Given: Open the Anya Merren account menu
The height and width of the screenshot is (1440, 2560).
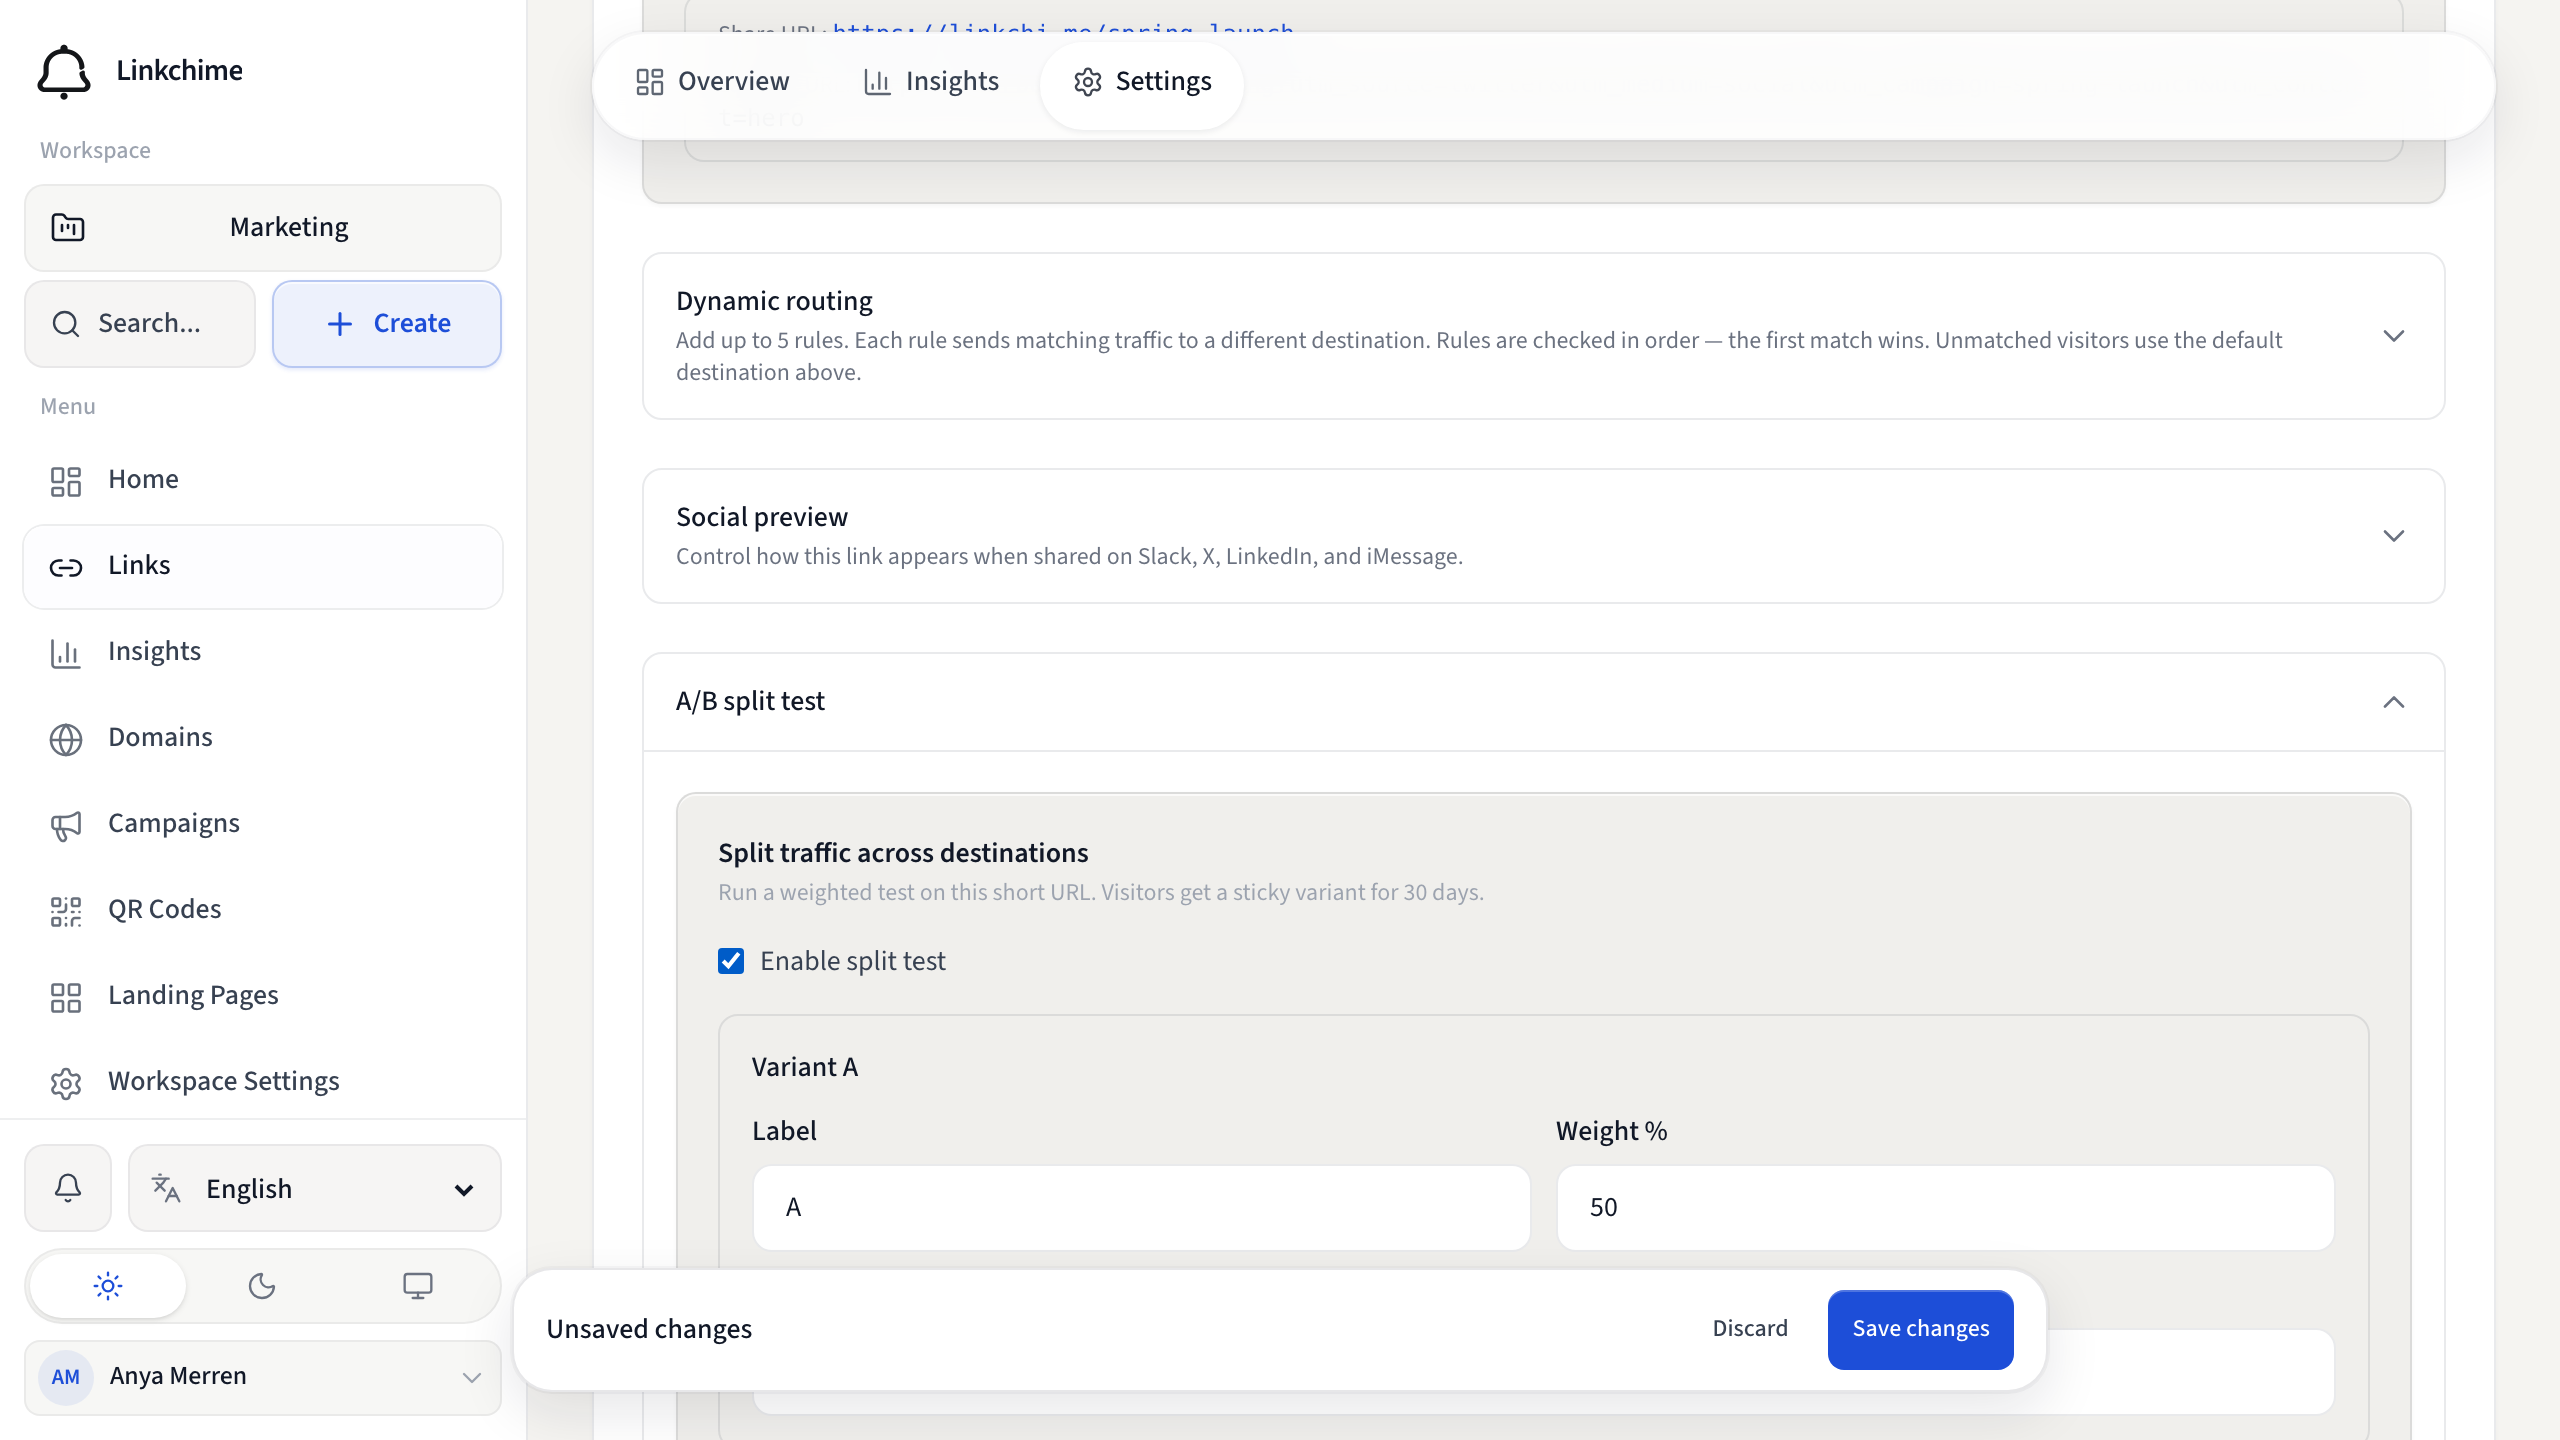Looking at the screenshot, I should click(263, 1377).
